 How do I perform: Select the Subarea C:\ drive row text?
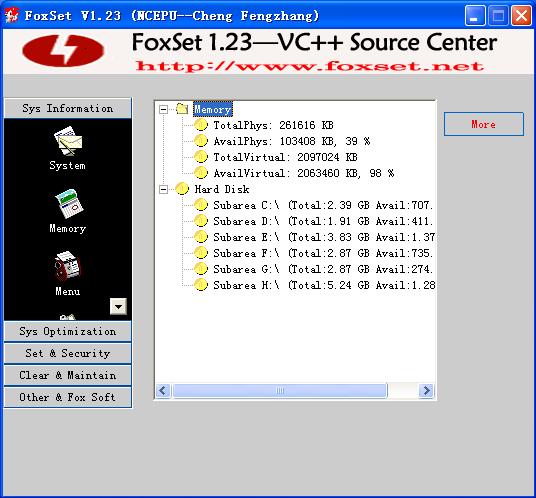[x=324, y=205]
